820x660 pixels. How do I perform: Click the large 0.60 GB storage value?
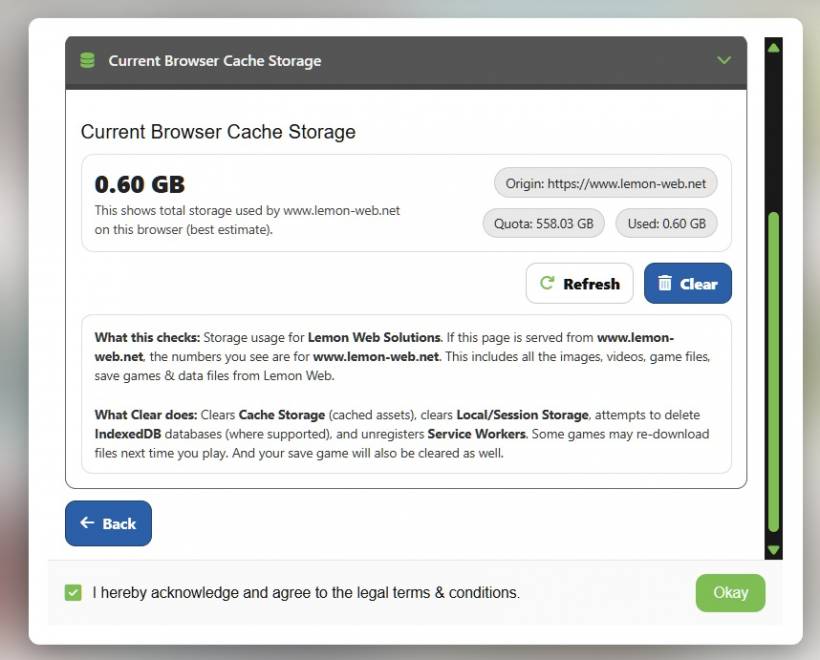tap(140, 185)
